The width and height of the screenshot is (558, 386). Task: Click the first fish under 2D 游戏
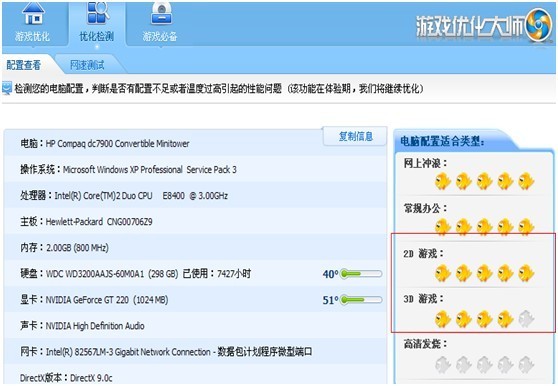pos(443,273)
